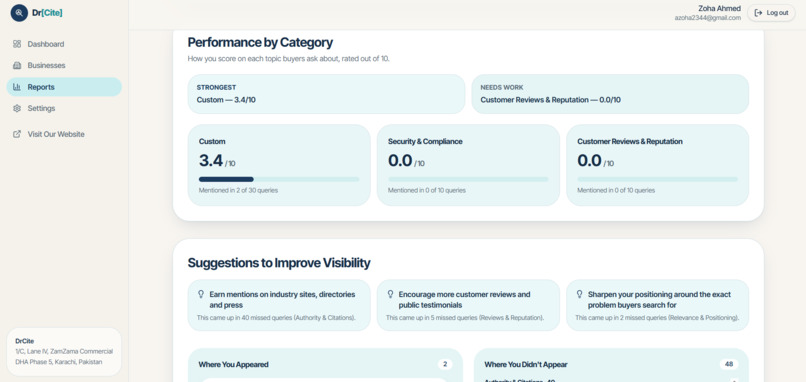Open the Custom 3.4/10 category card
Image resolution: width=806 pixels, height=382 pixels.
(279, 165)
